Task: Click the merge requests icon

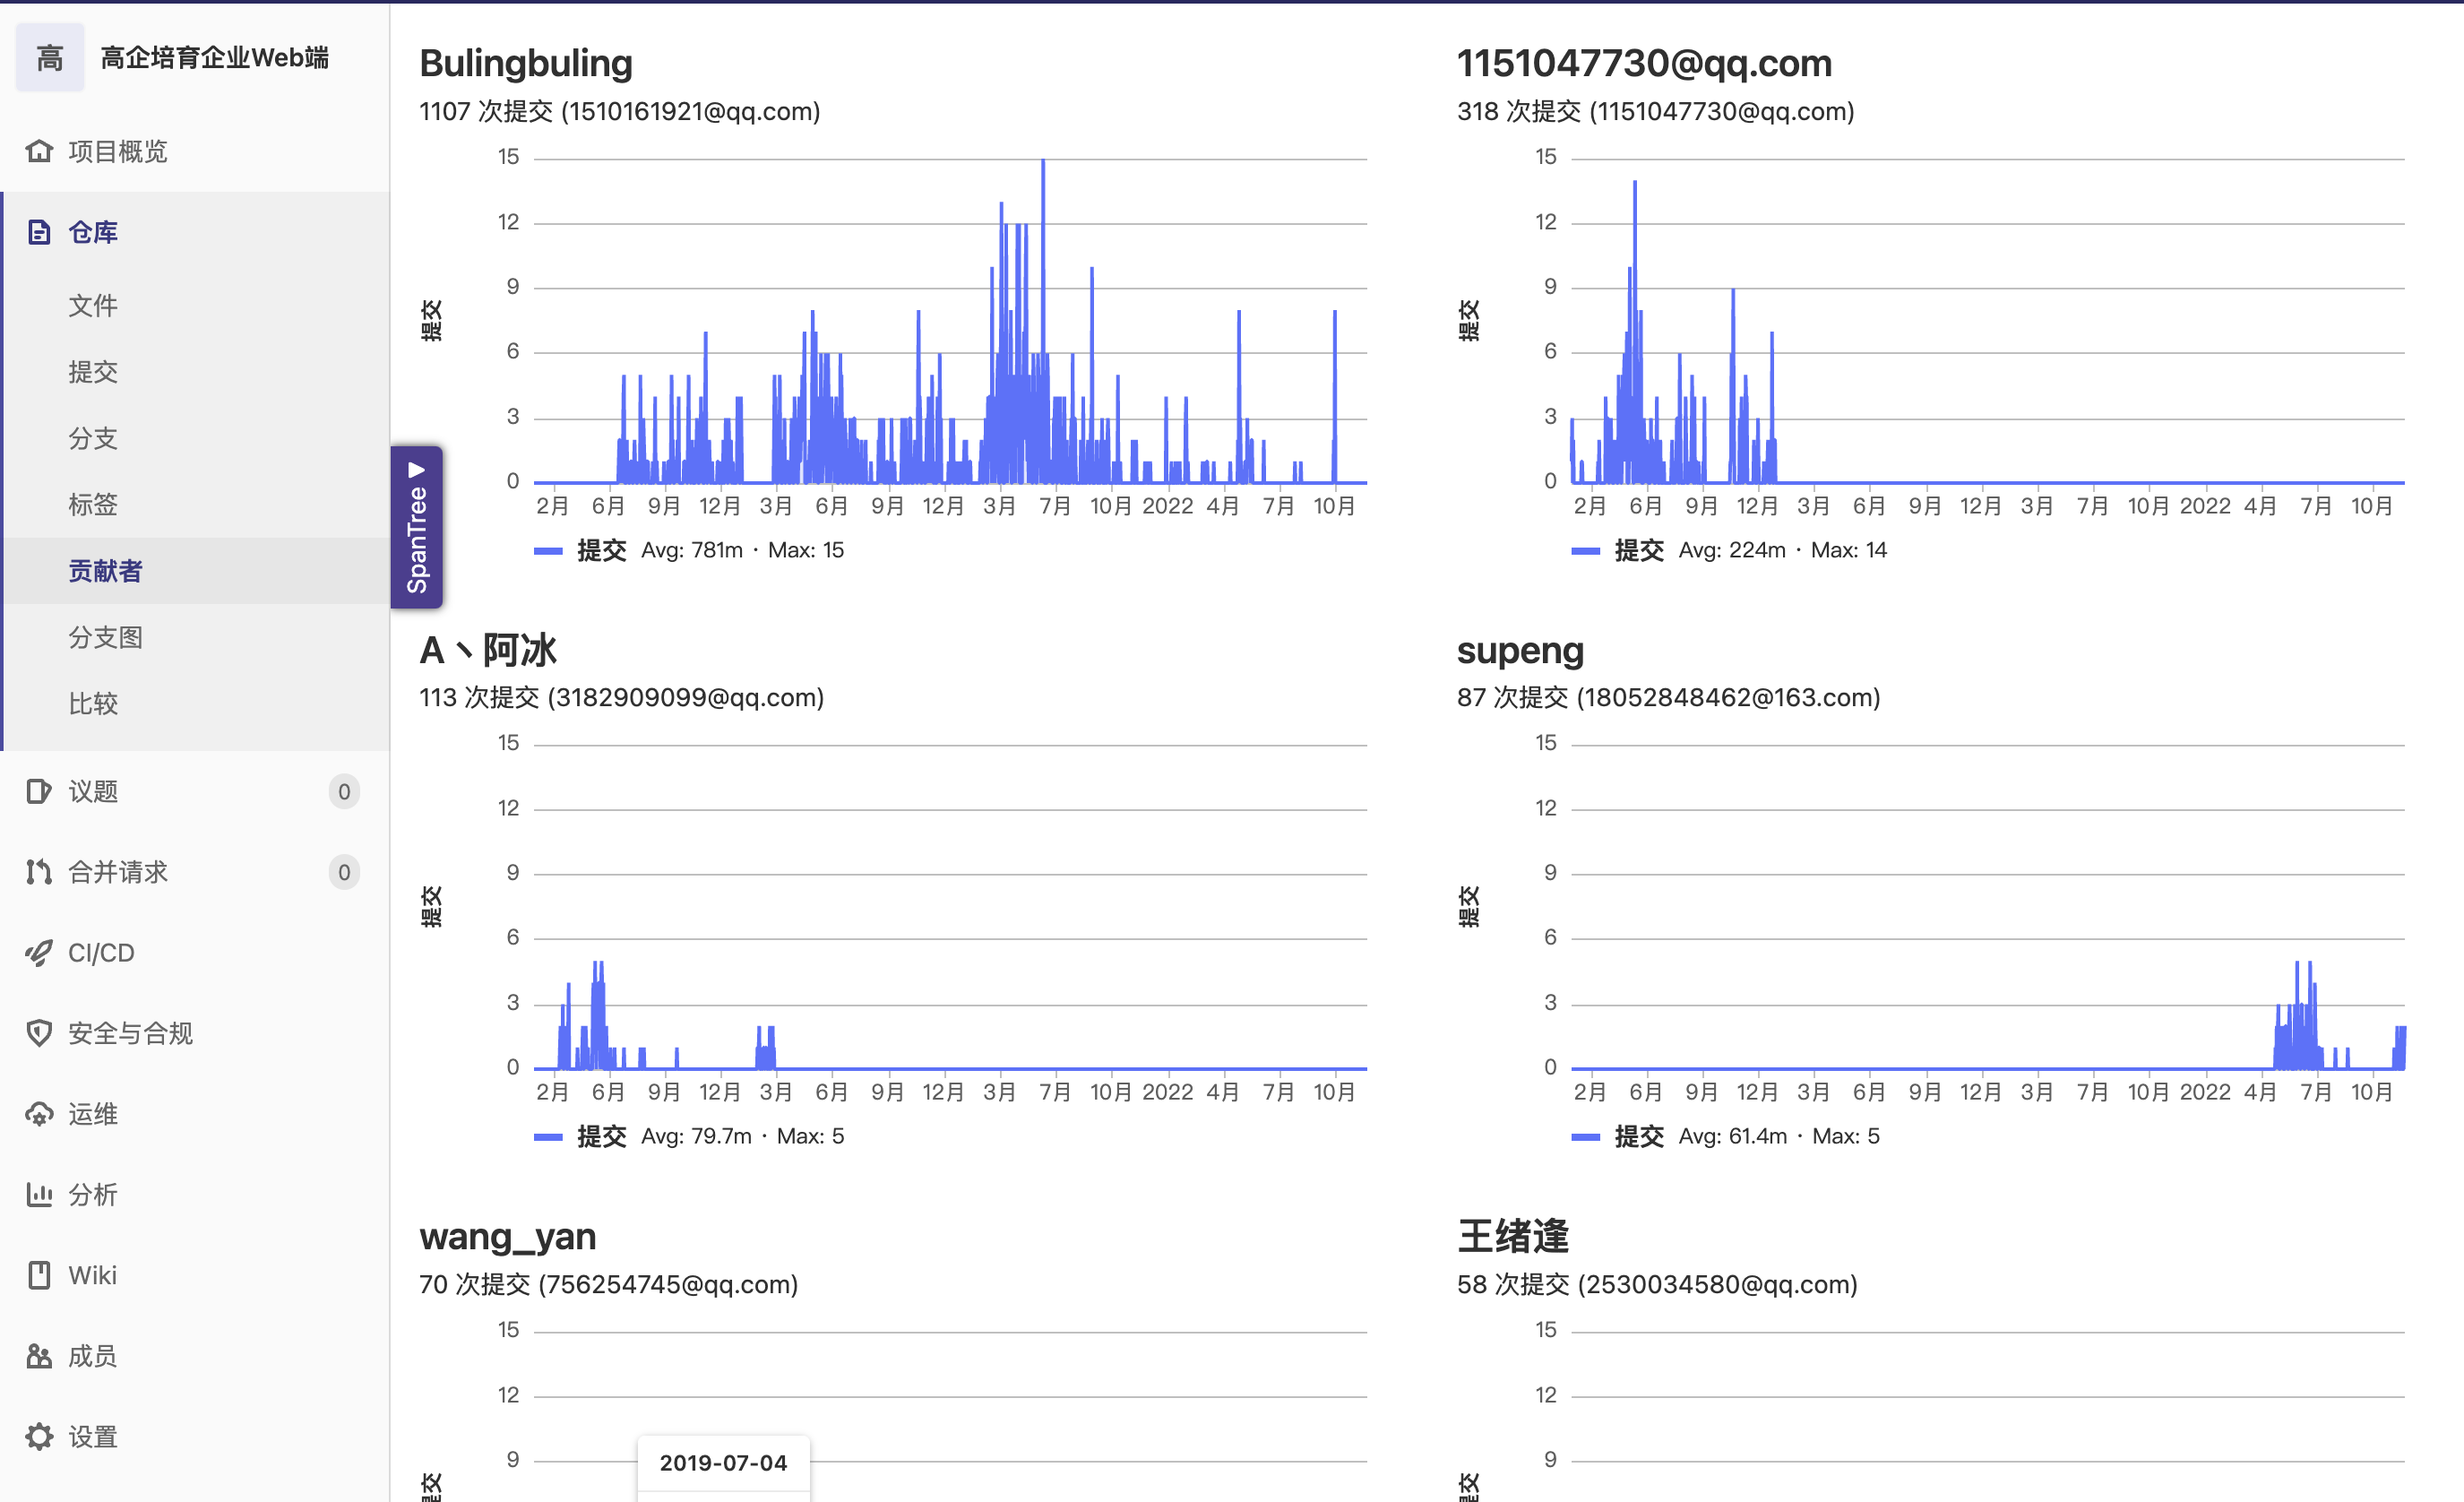Action: click(x=39, y=872)
